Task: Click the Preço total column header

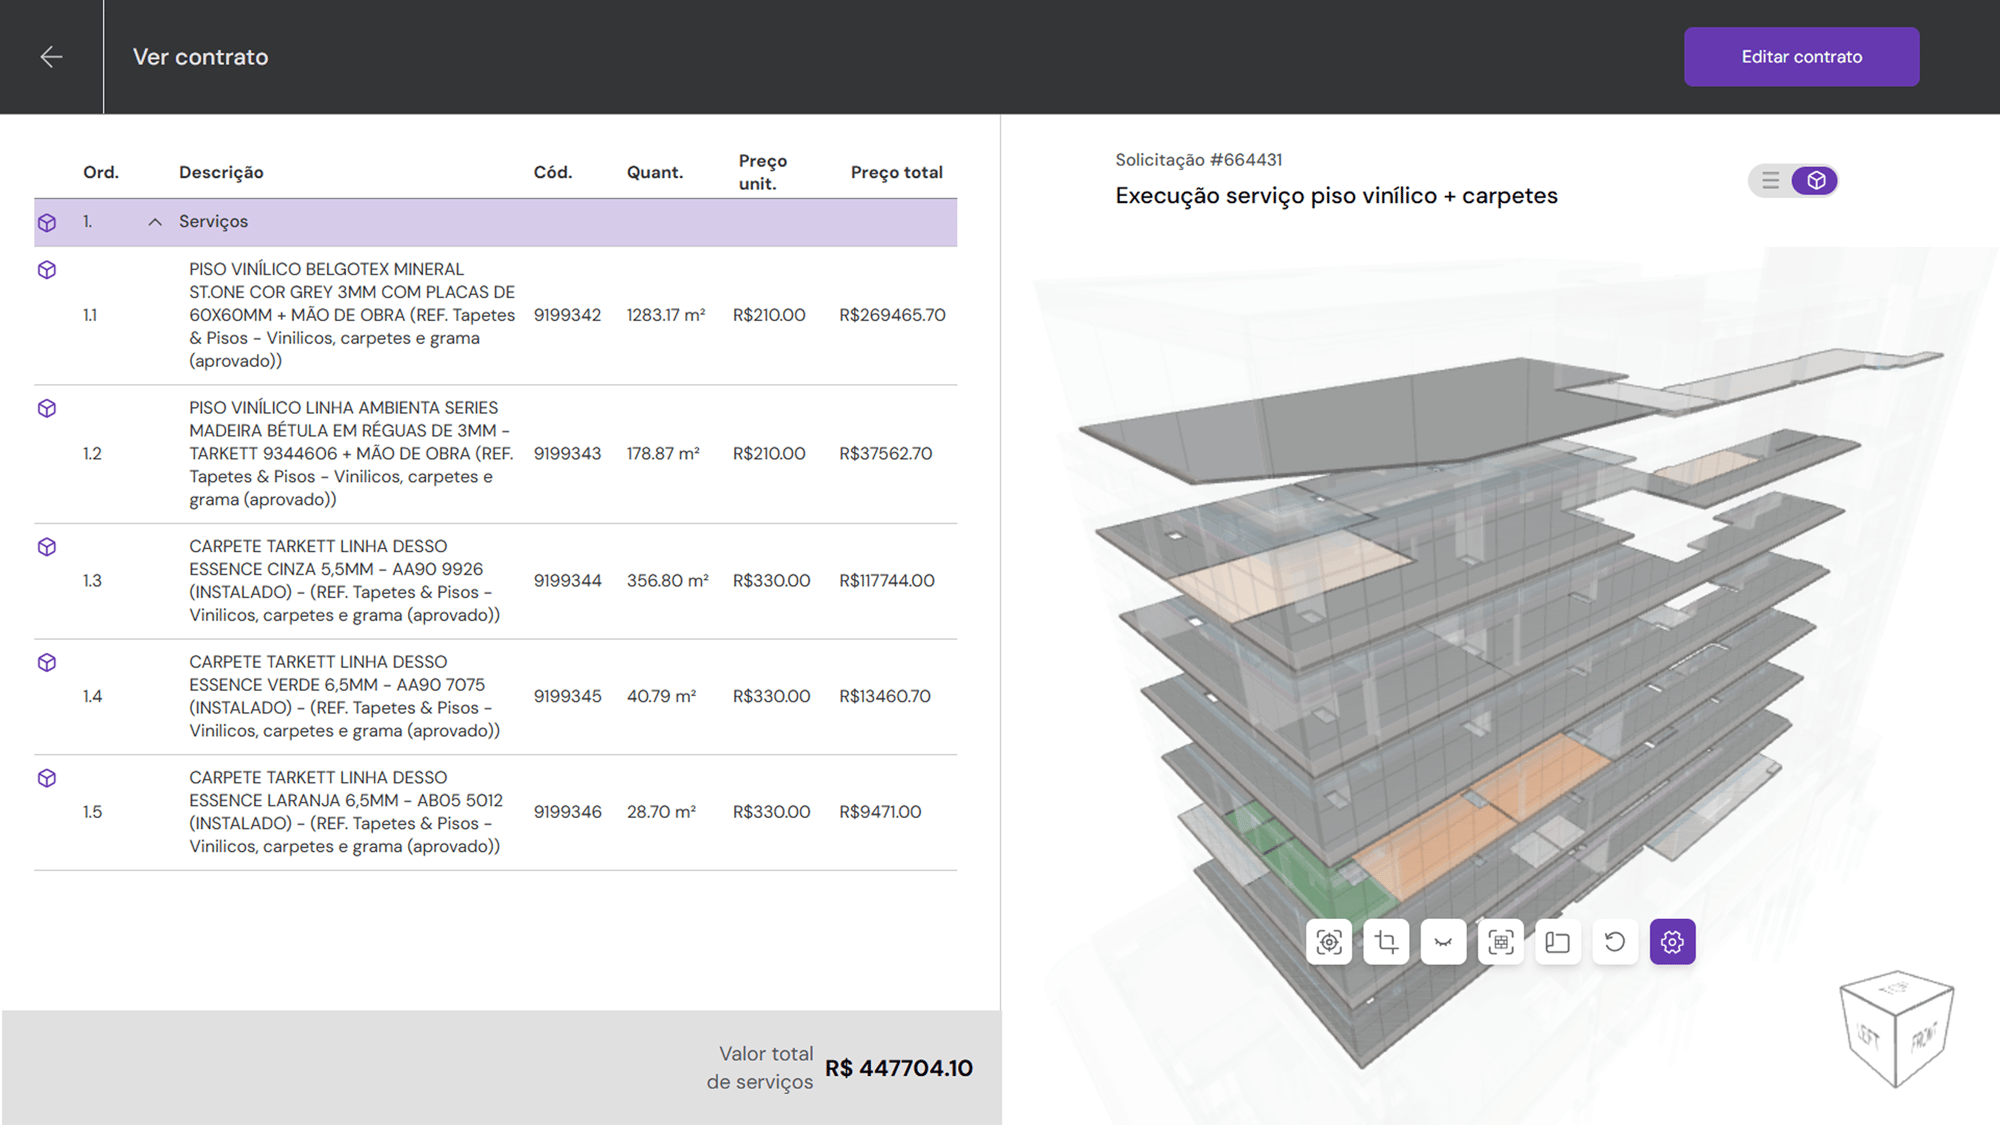Action: 896,172
